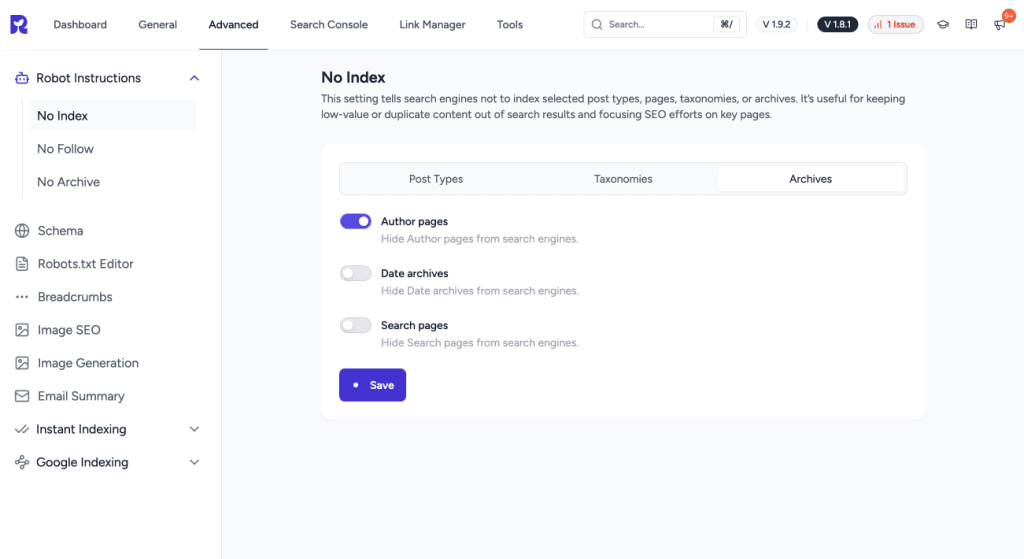
Task: Enable the Date archives toggle
Action: [355, 273]
